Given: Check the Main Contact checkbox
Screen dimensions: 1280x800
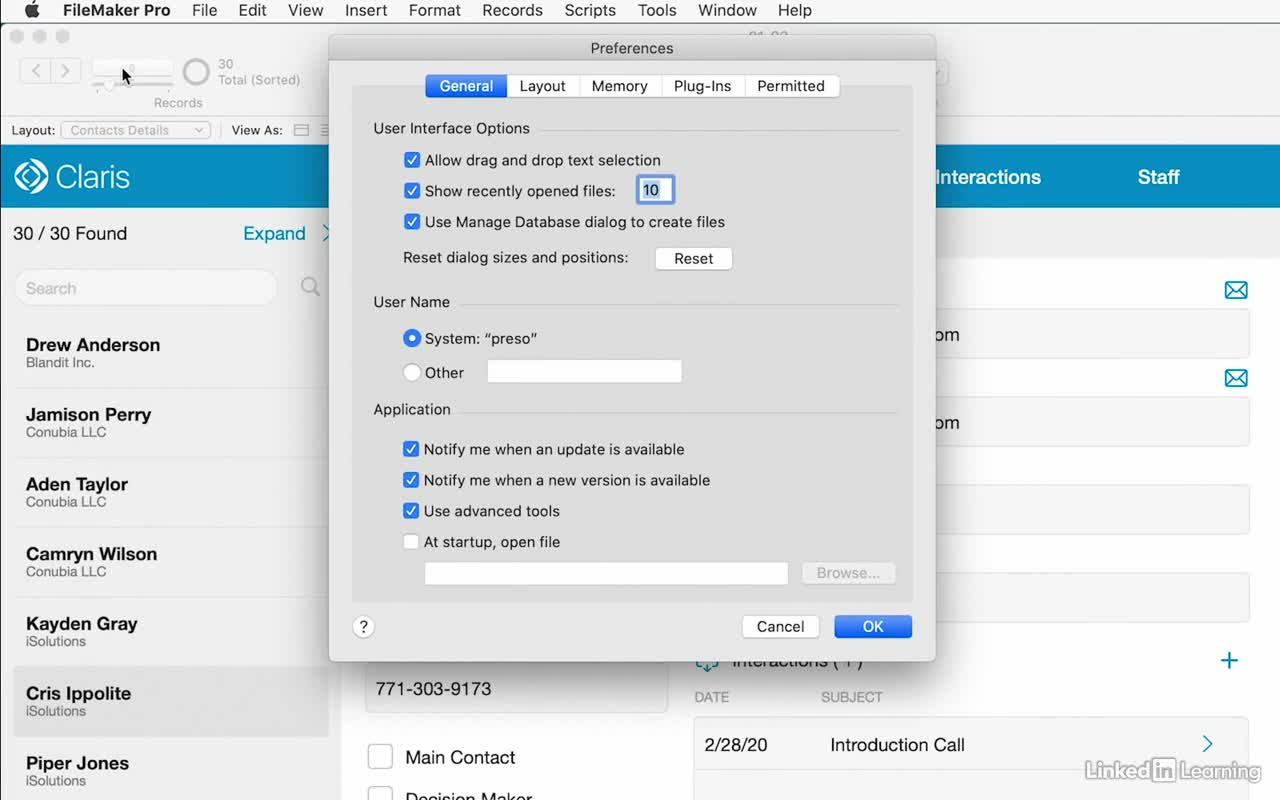Looking at the screenshot, I should click(380, 757).
